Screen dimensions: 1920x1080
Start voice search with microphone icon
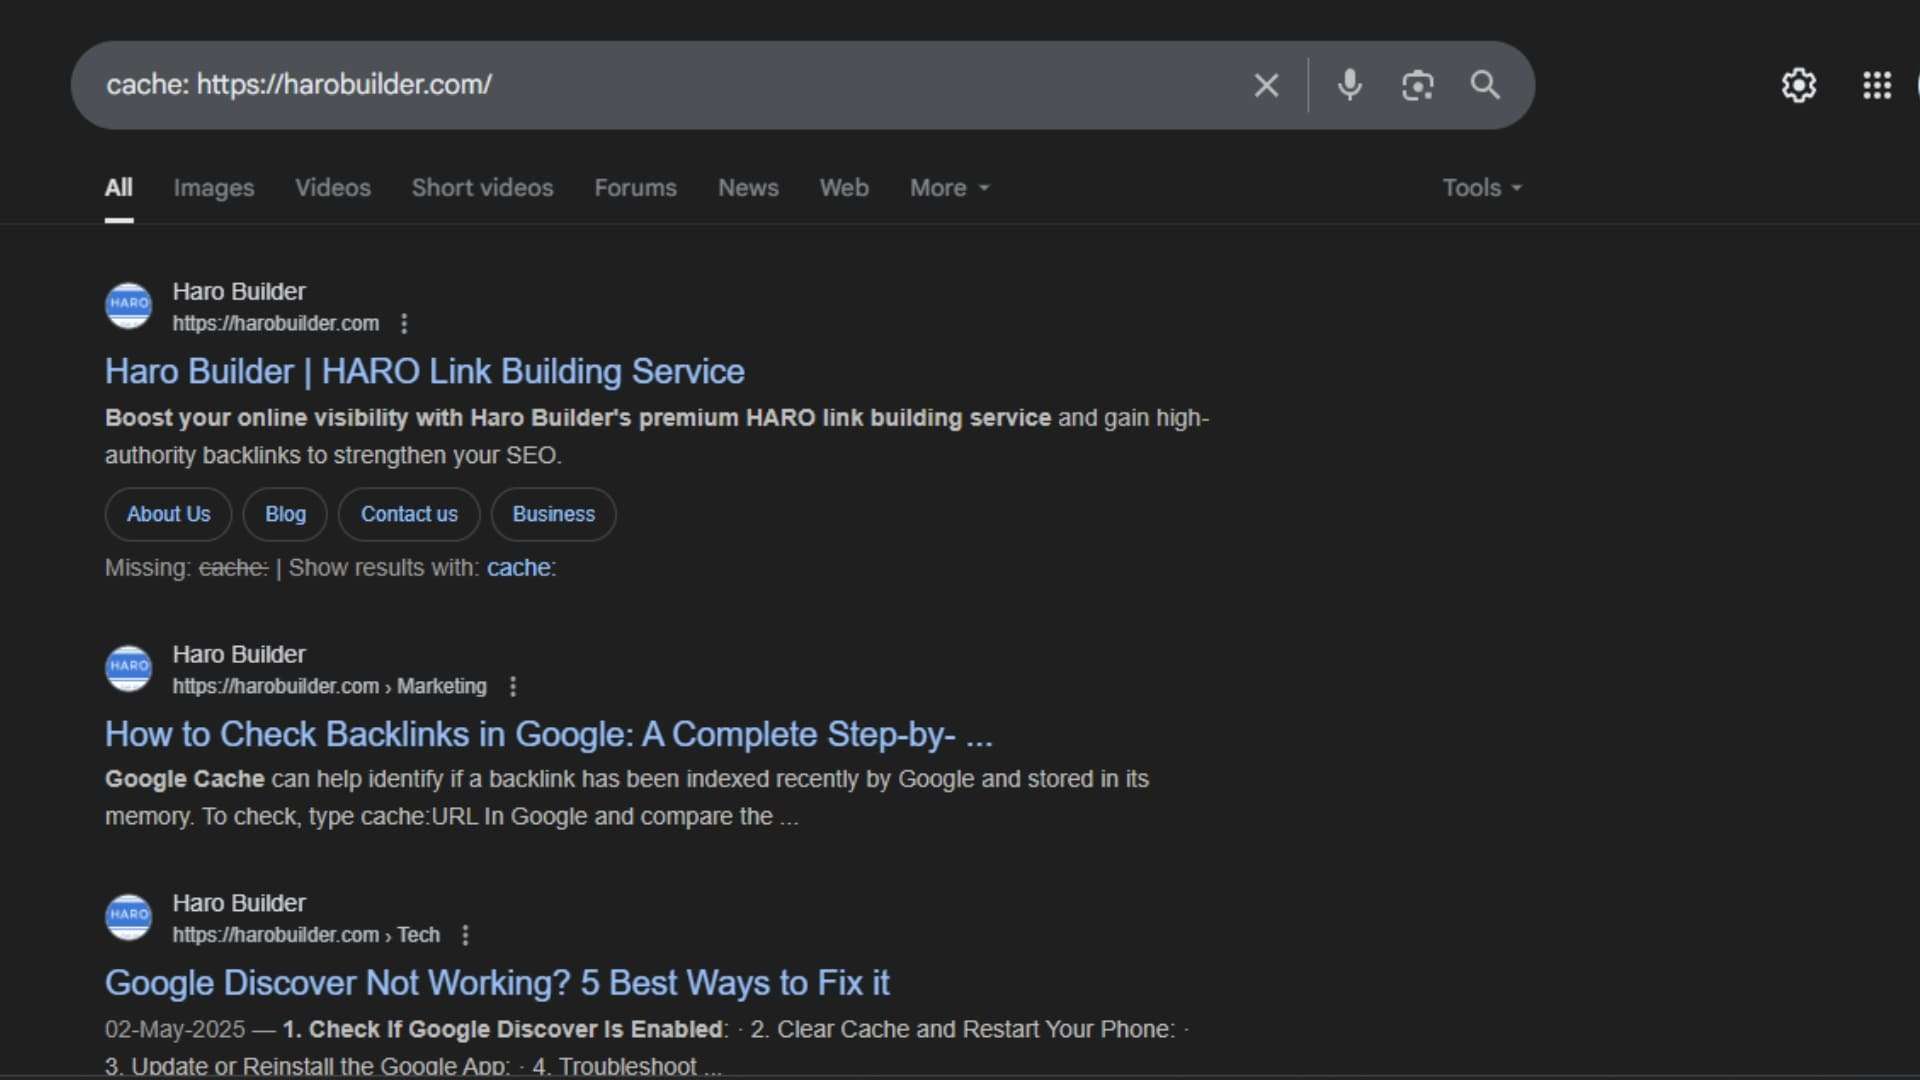pyautogui.click(x=1349, y=85)
